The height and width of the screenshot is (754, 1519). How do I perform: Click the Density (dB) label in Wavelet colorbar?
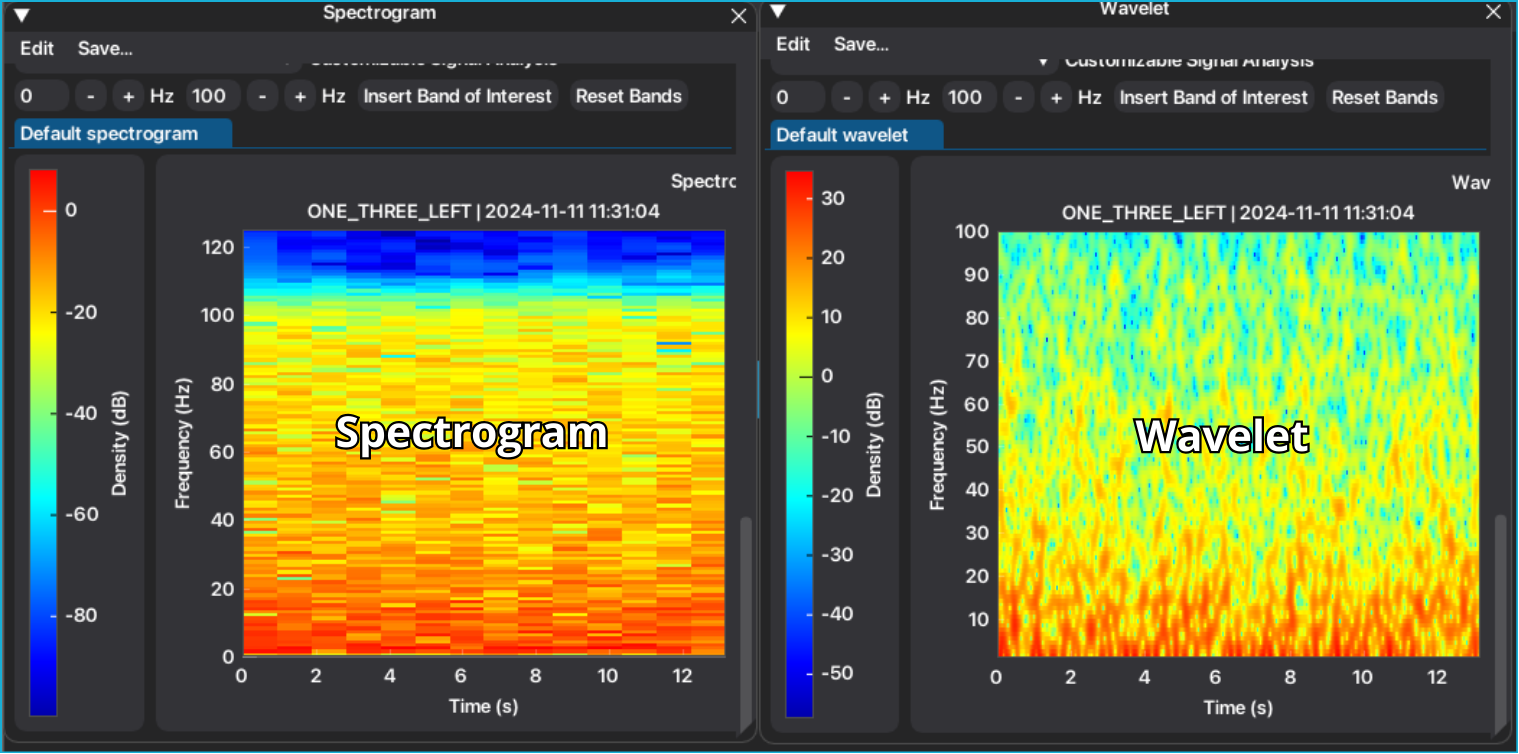[x=875, y=444]
